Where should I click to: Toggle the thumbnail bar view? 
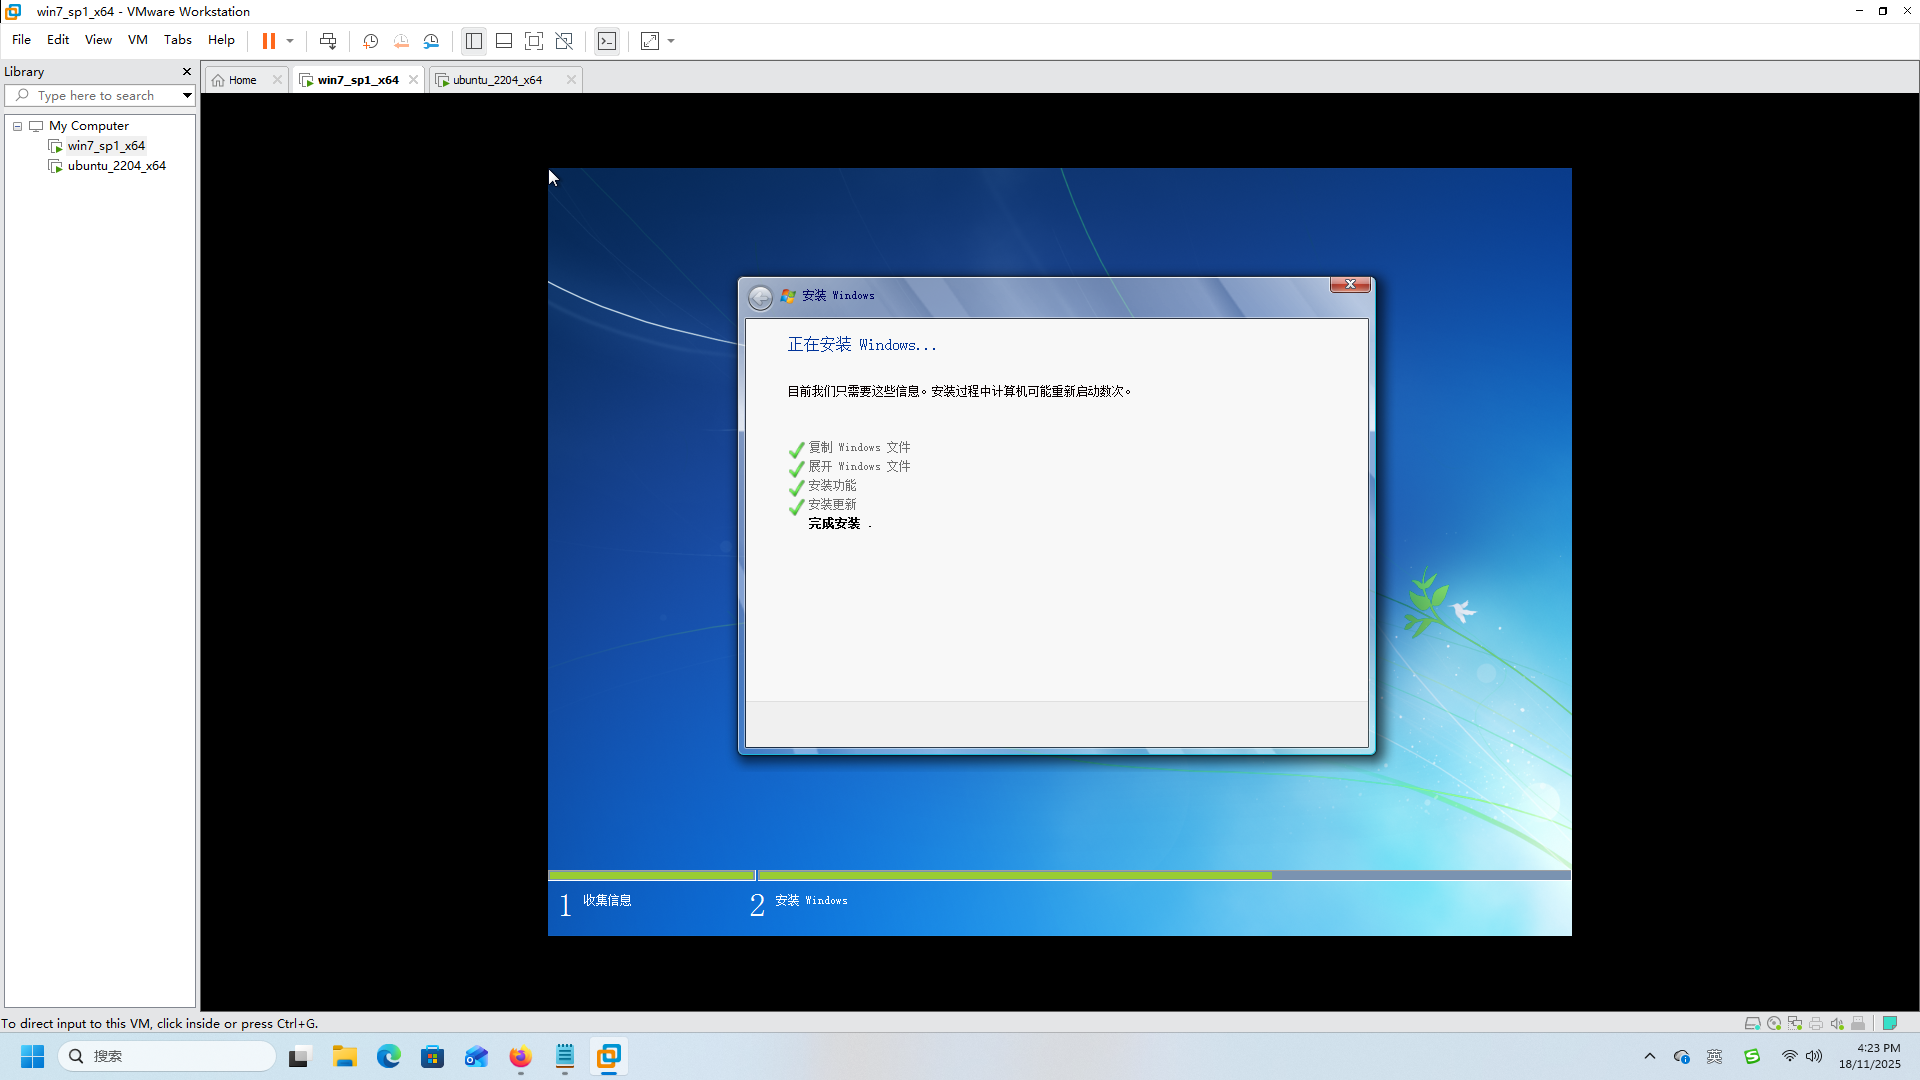504,41
